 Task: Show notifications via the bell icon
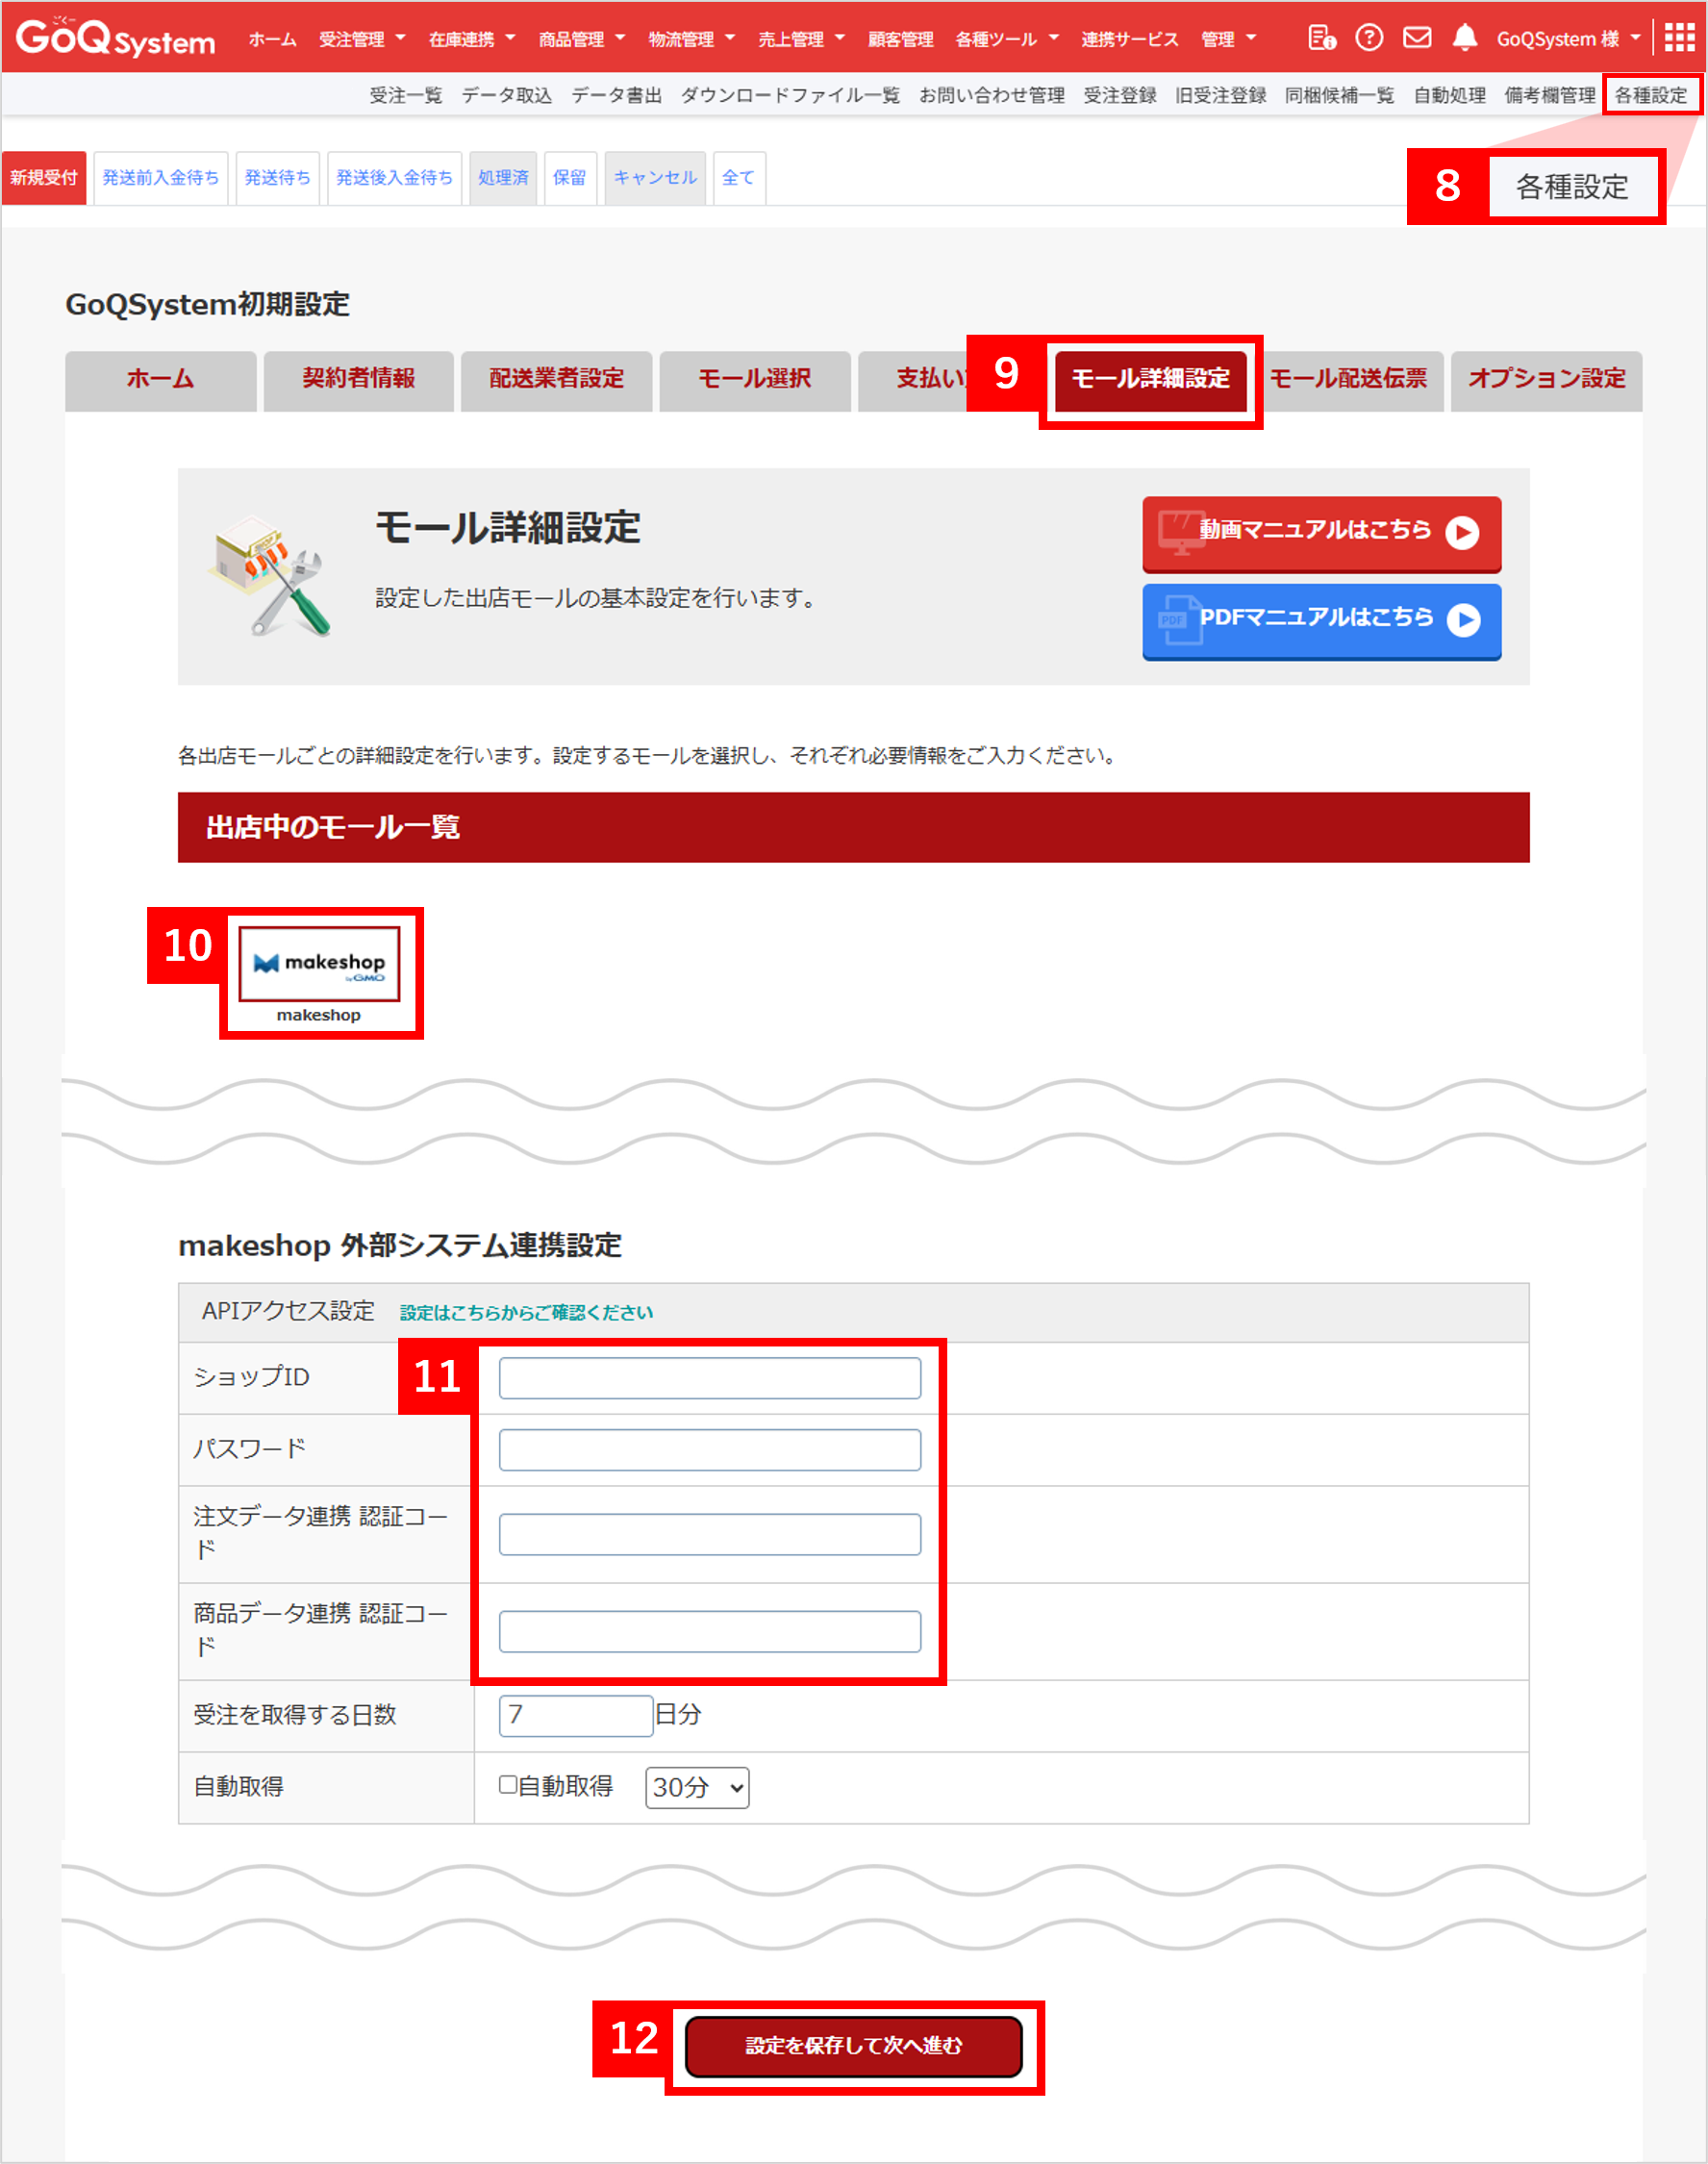[x=1464, y=38]
